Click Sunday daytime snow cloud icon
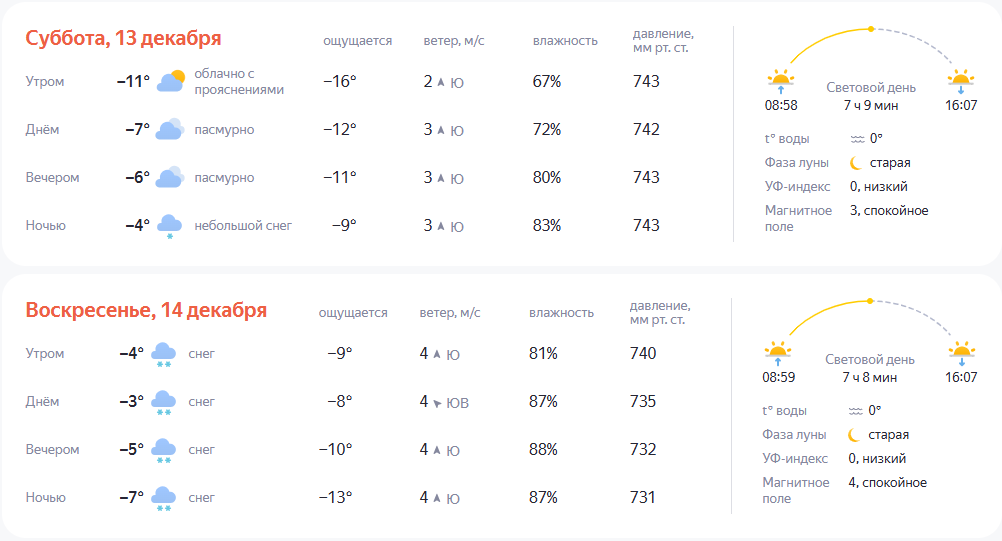 pyautogui.click(x=164, y=403)
